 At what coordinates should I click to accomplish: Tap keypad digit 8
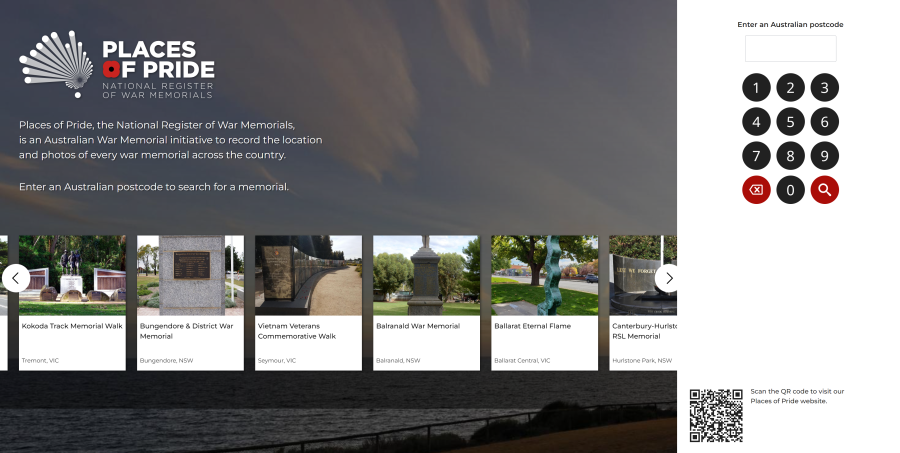[x=790, y=156]
